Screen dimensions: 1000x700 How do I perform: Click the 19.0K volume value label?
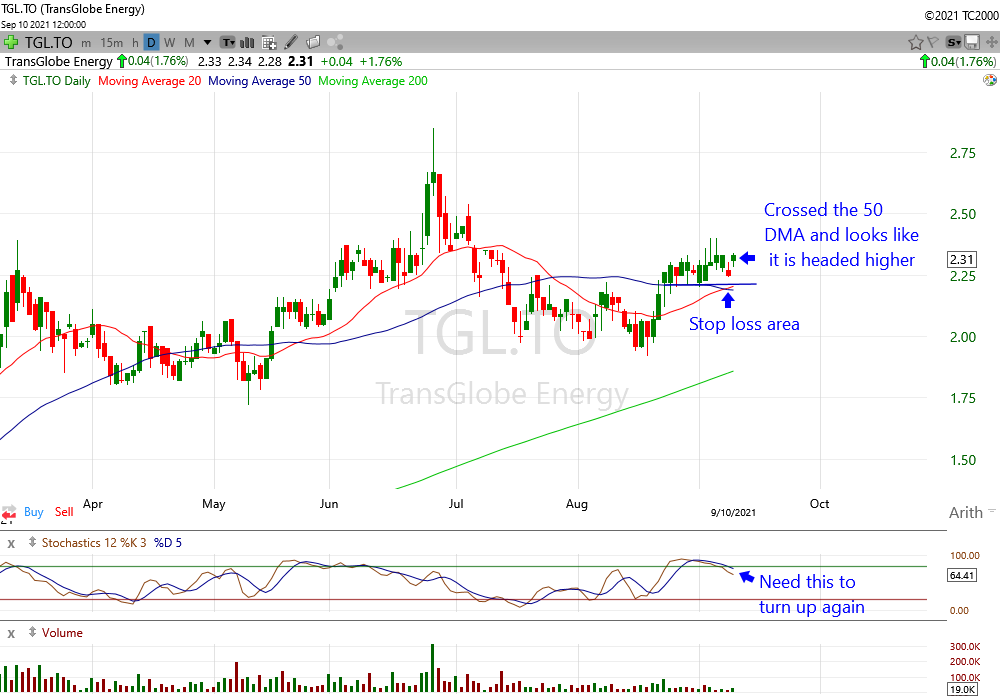tap(962, 690)
